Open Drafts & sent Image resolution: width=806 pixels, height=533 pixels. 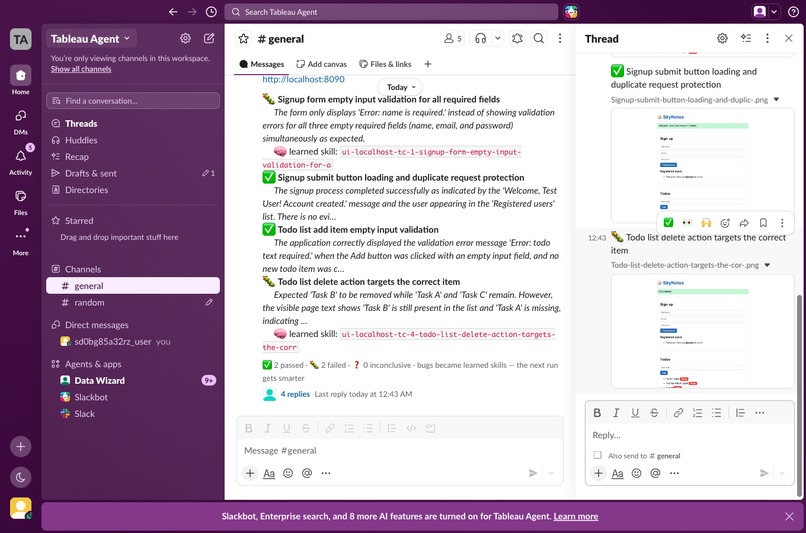pyautogui.click(x=133, y=173)
